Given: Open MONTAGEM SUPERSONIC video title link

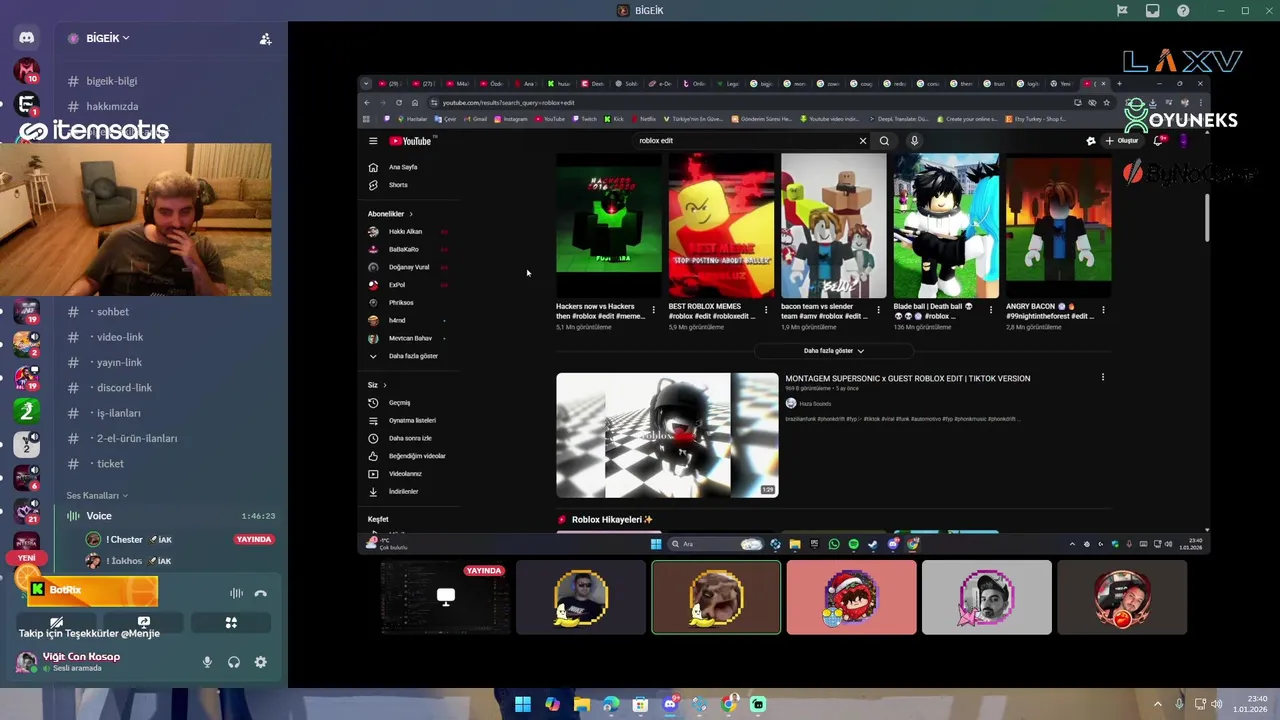Looking at the screenshot, I should tap(908, 379).
